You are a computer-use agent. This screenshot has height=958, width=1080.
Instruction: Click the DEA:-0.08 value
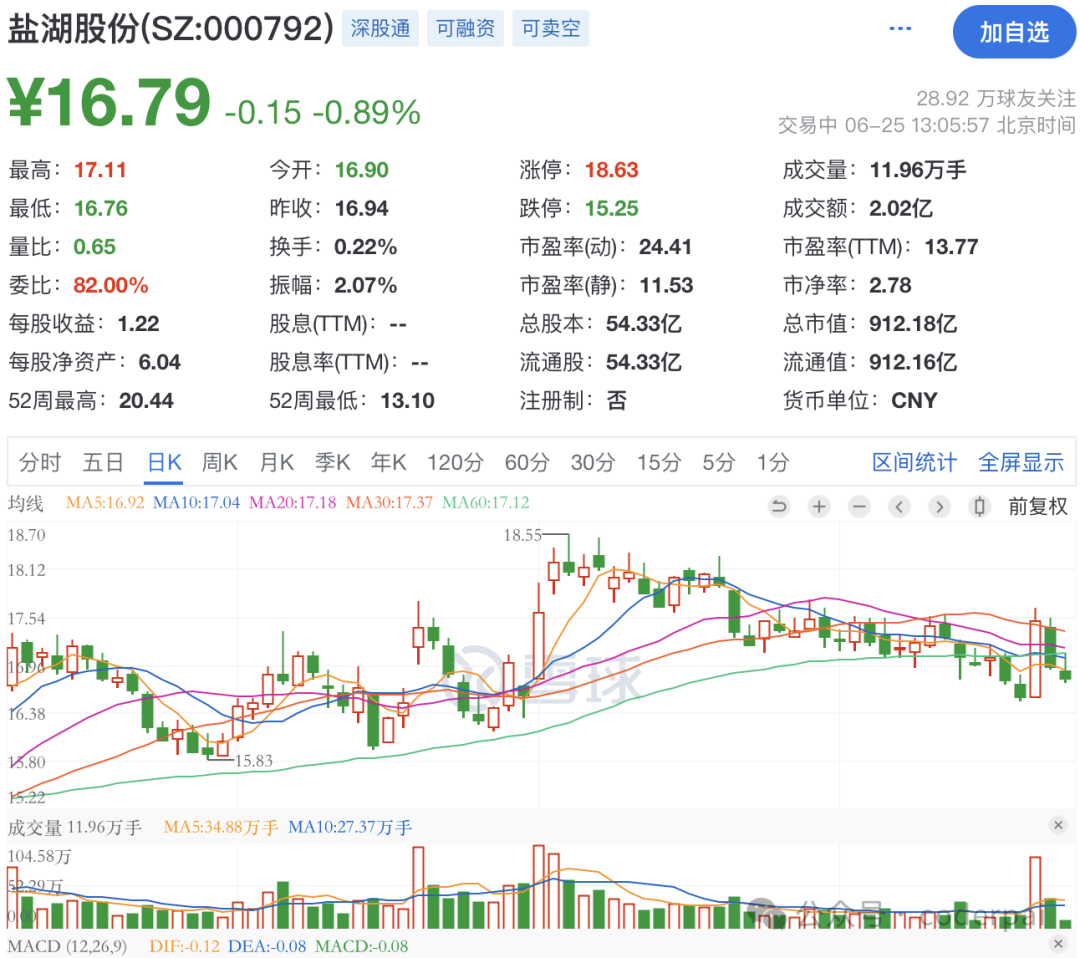[x=267, y=946]
